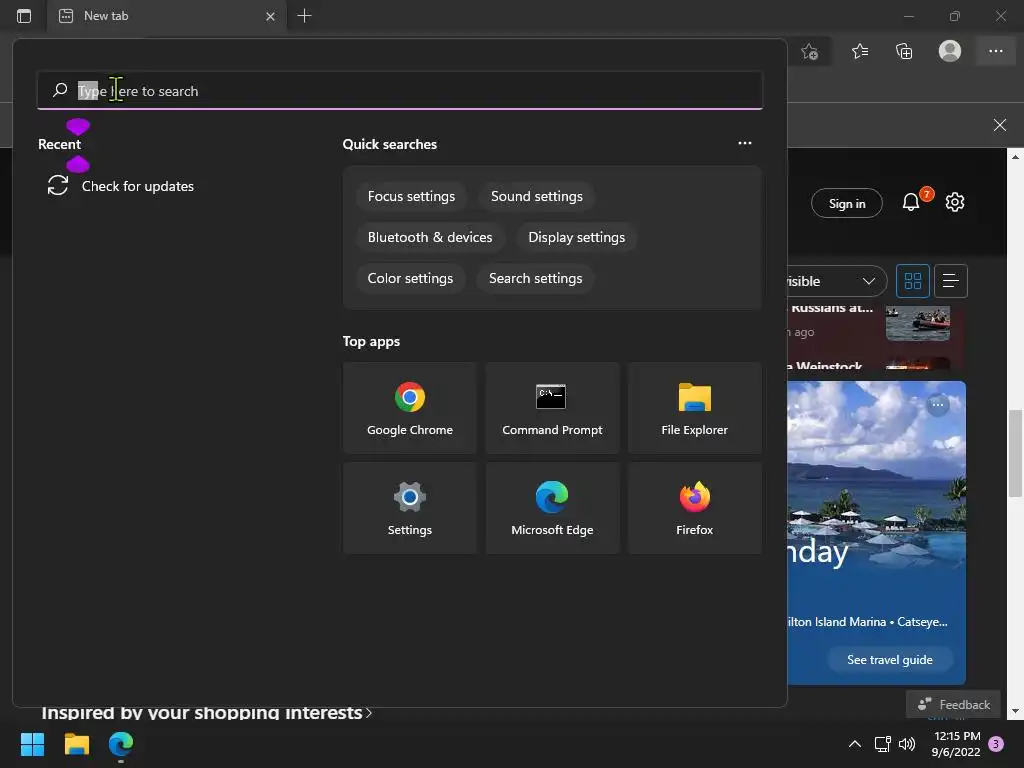Add this page to favorites star

(x=810, y=51)
